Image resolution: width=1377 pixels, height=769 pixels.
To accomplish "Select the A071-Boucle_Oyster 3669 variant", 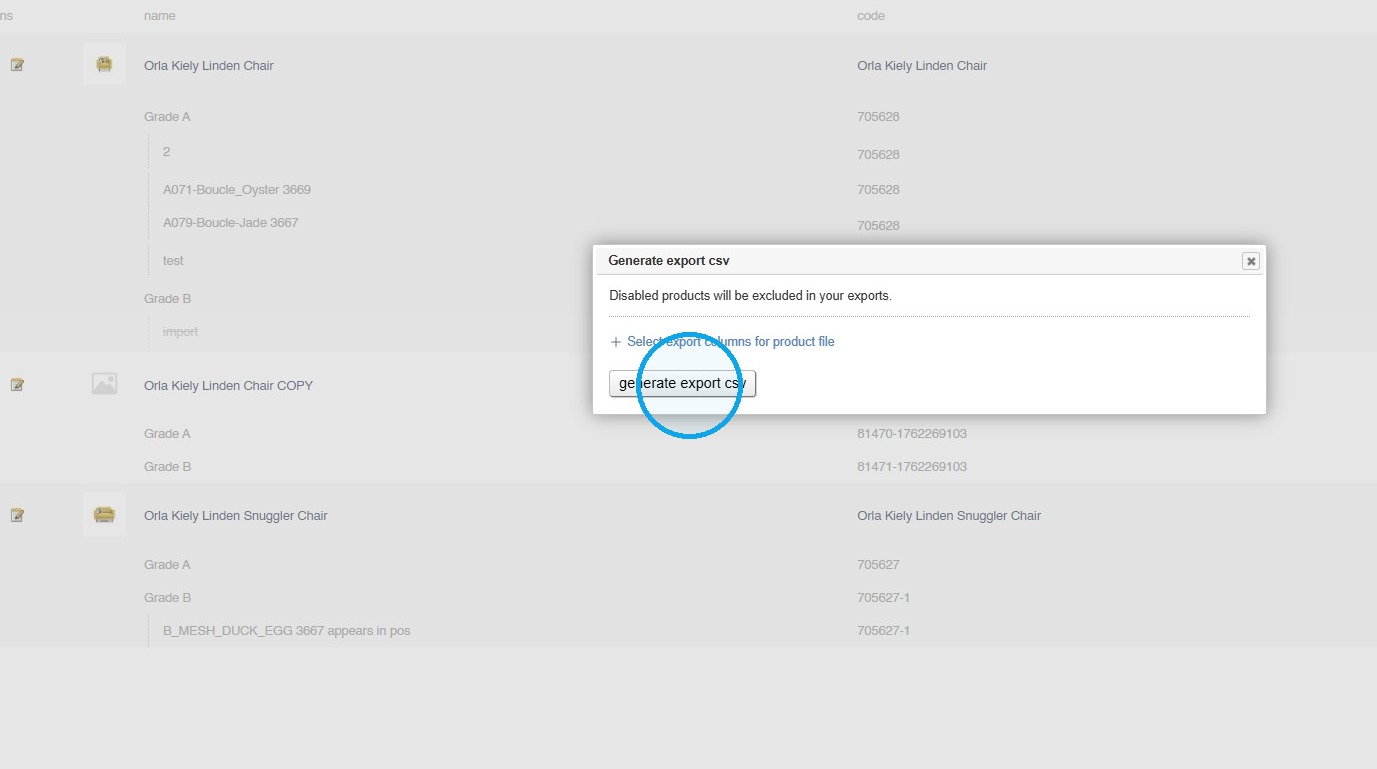I will (237, 190).
